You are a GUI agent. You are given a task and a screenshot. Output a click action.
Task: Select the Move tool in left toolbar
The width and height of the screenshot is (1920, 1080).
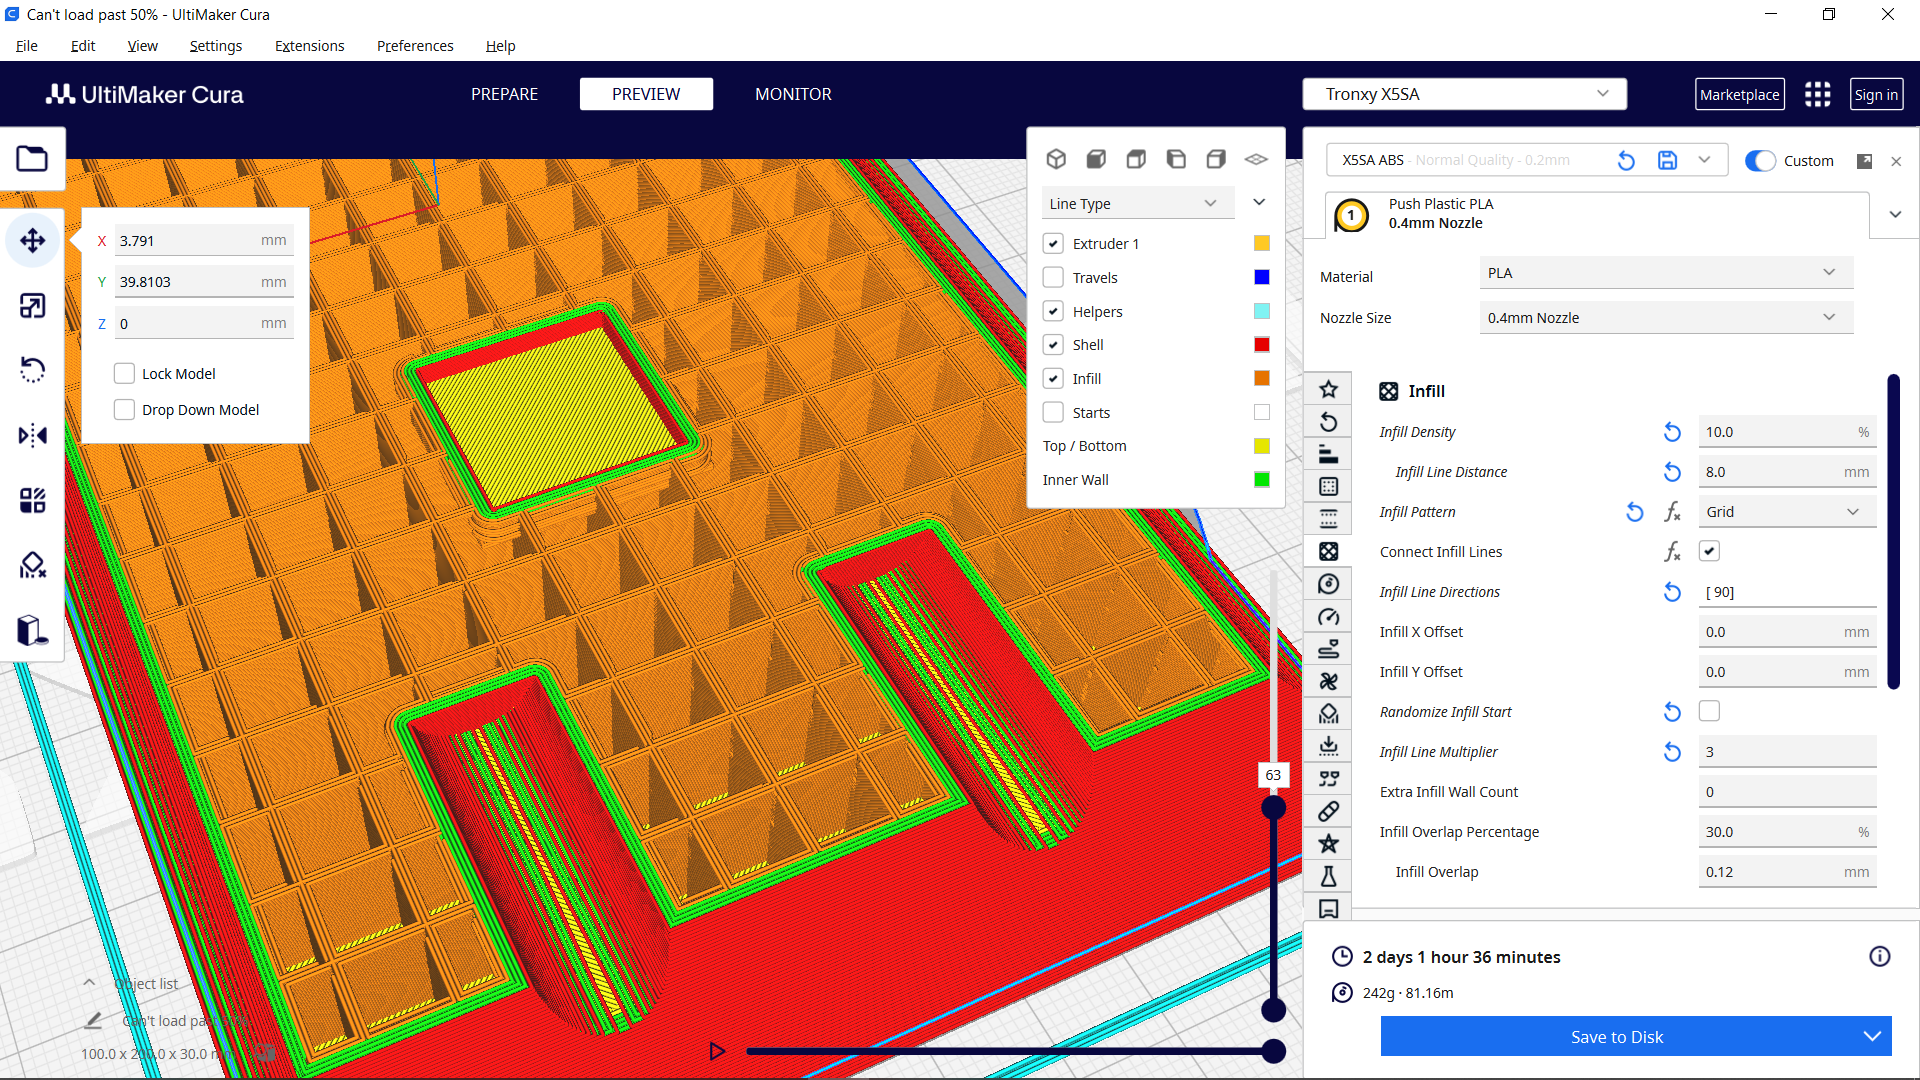coord(33,240)
